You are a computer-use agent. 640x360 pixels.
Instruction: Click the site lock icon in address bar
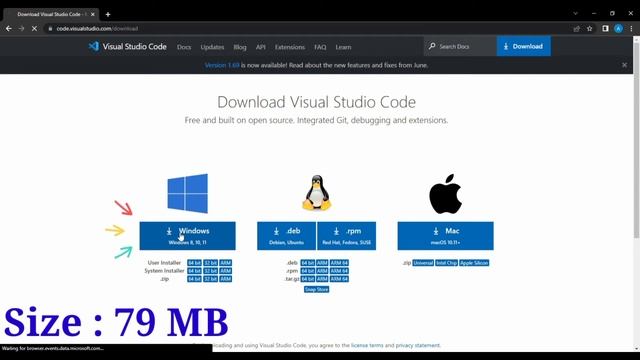click(x=50, y=29)
